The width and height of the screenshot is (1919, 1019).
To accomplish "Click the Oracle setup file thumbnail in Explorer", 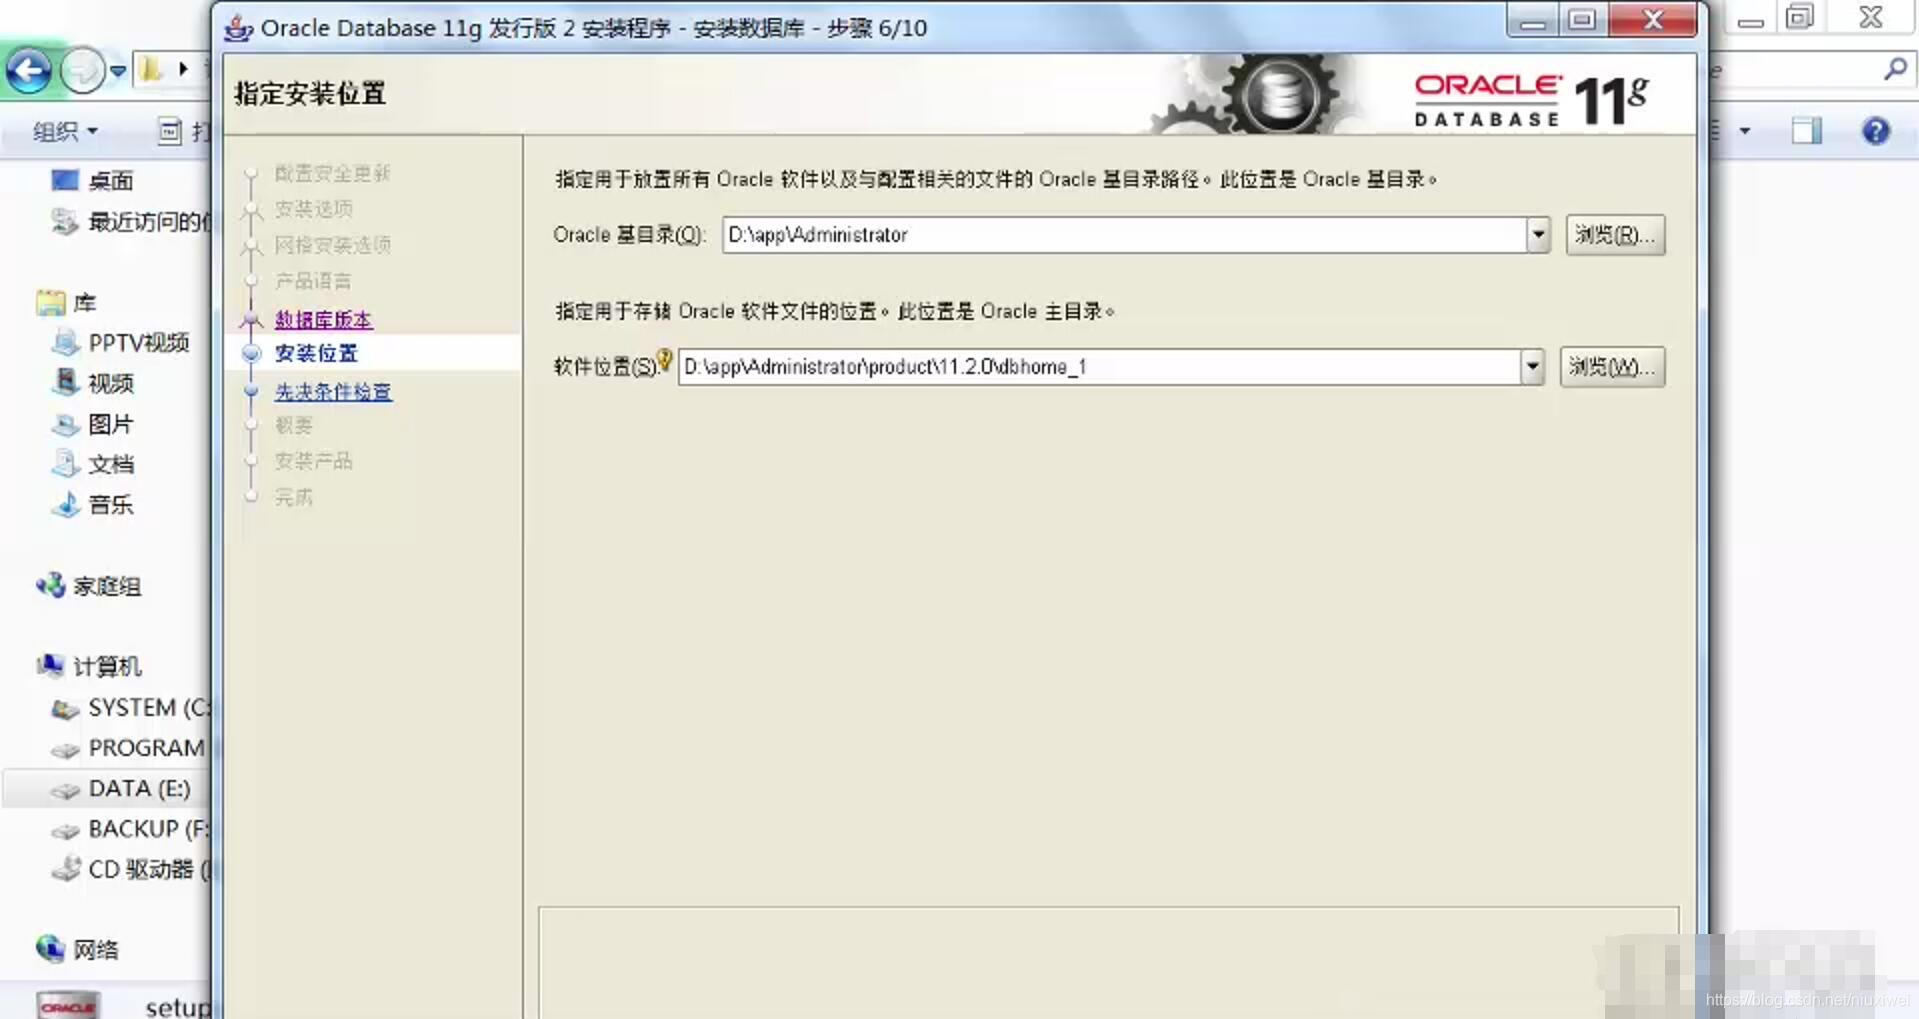I will click(x=68, y=1006).
